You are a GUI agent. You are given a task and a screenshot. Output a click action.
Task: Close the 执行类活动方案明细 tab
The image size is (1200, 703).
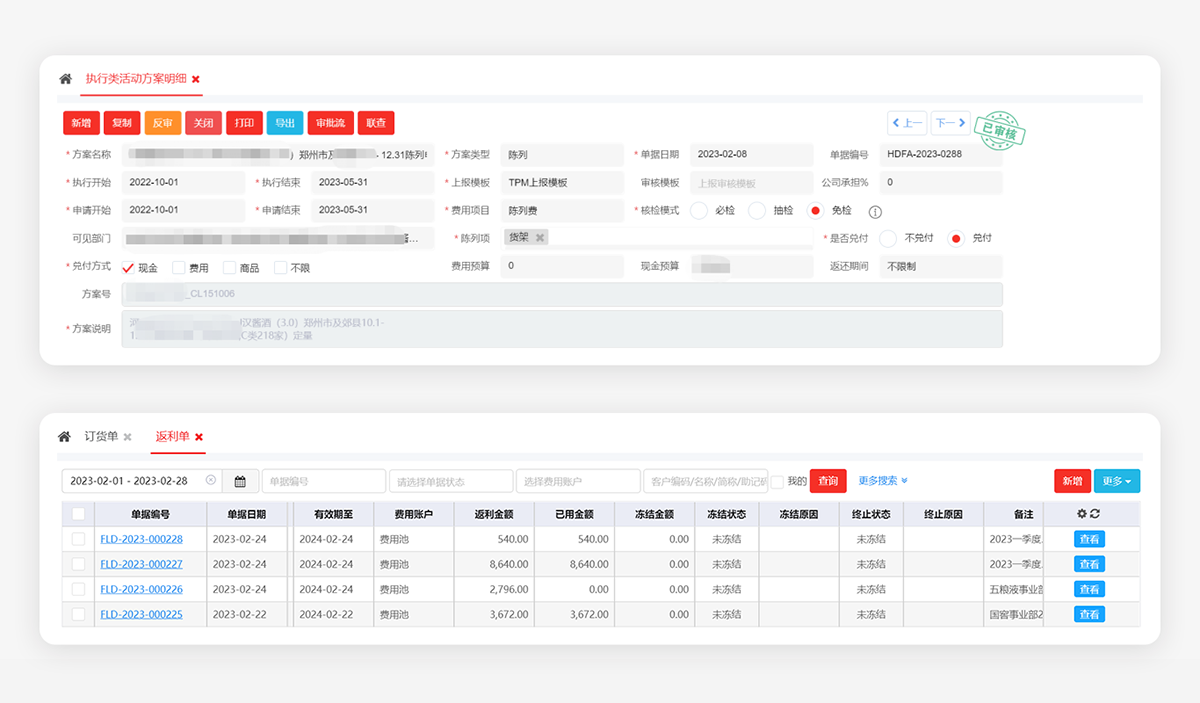196,79
